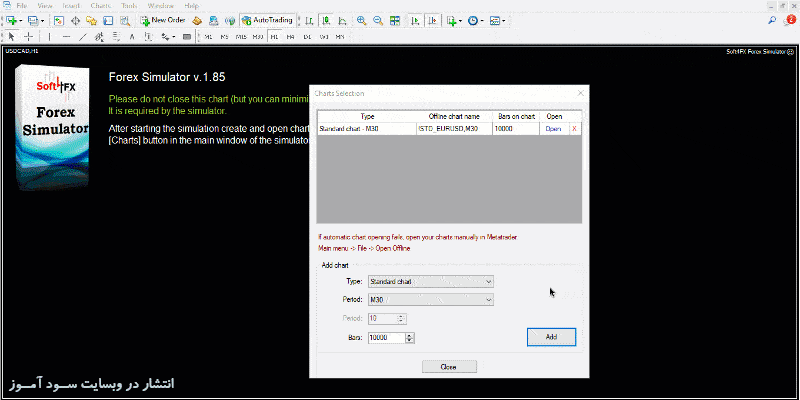800x400 pixels.
Task: Switch to line chart display icon
Action: click(x=342, y=20)
